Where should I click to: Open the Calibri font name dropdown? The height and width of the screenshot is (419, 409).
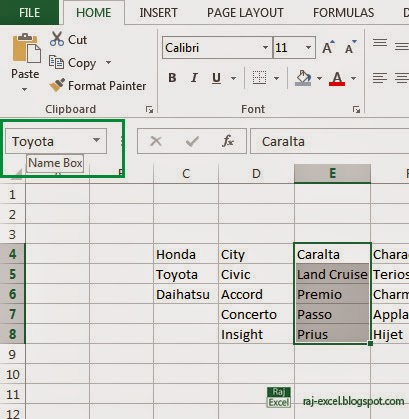click(265, 47)
